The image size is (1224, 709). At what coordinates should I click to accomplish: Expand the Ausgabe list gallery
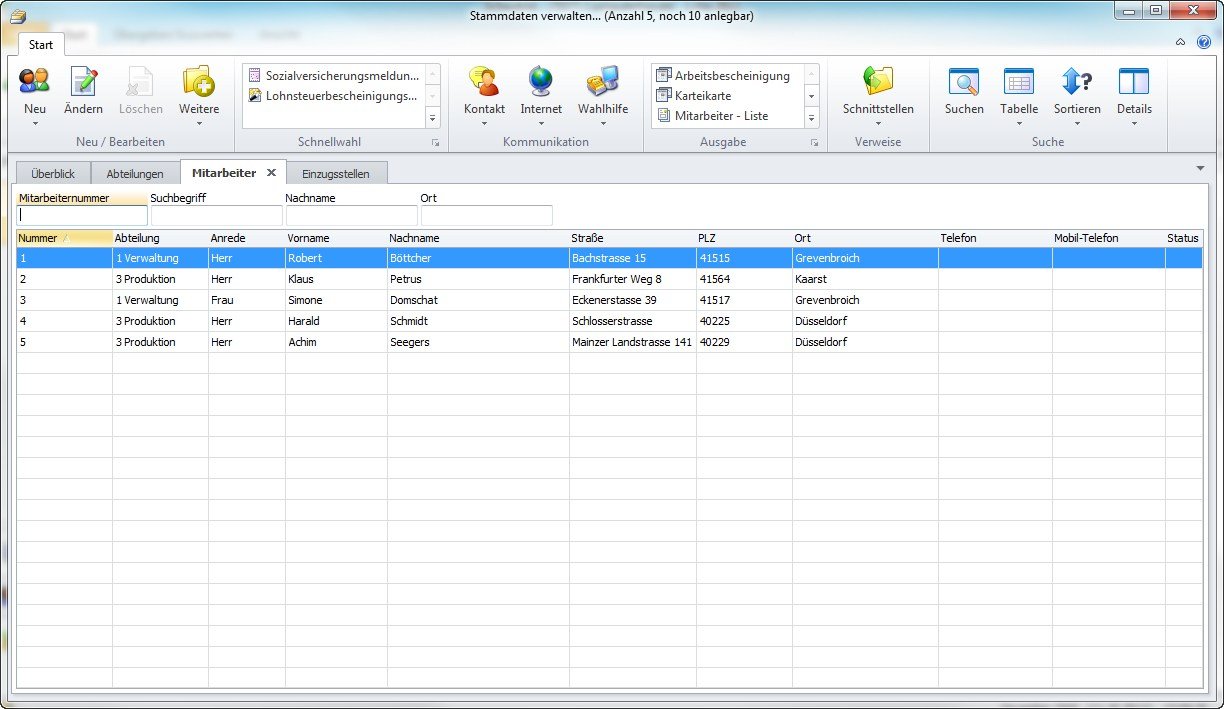pos(812,117)
